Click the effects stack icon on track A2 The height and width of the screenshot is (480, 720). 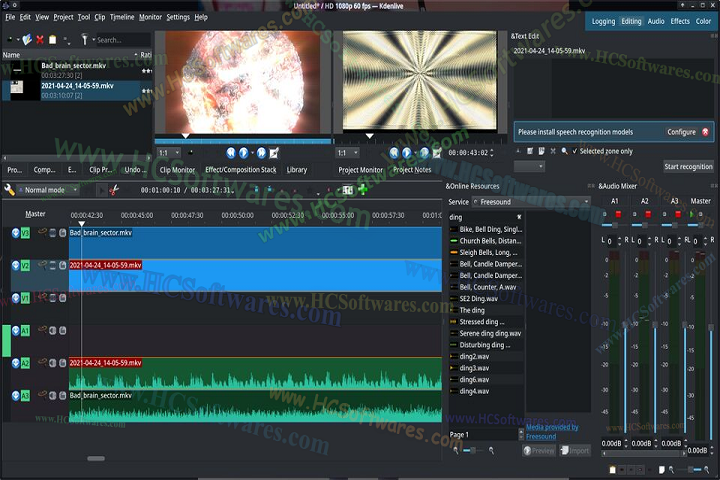(x=42, y=362)
